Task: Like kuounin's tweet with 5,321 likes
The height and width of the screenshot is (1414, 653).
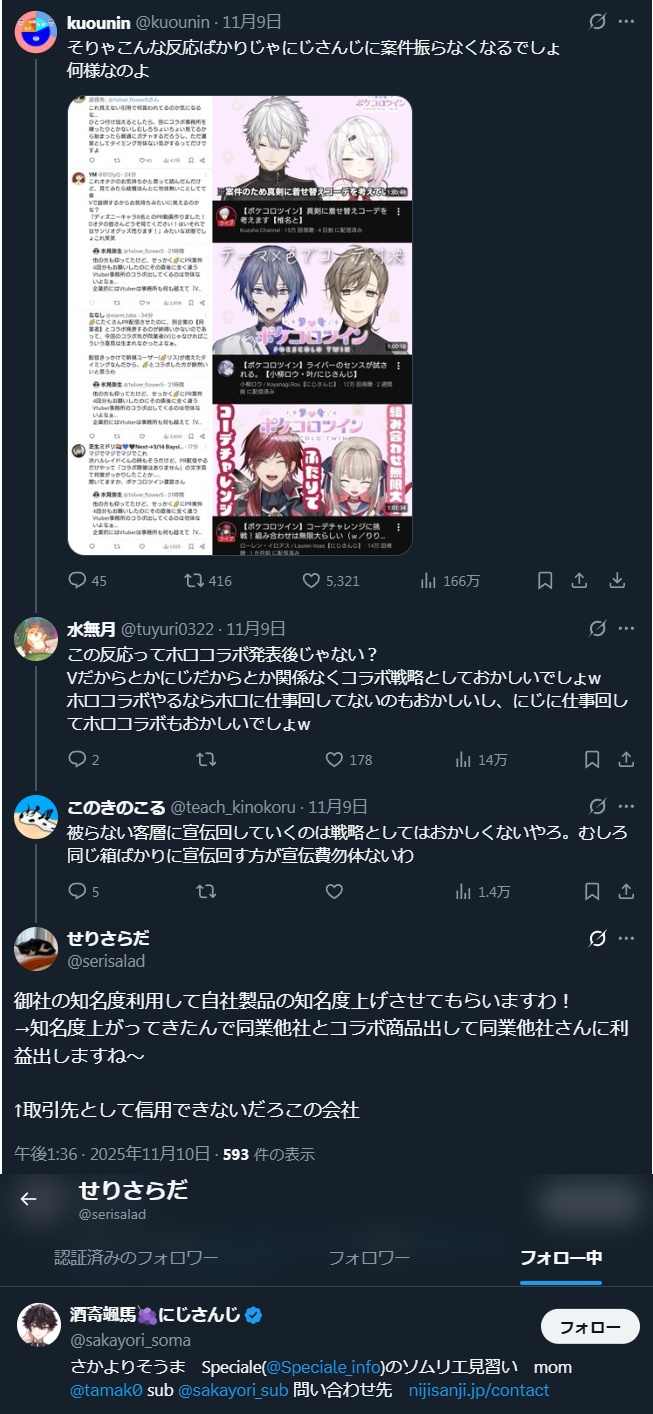Action: tap(331, 580)
